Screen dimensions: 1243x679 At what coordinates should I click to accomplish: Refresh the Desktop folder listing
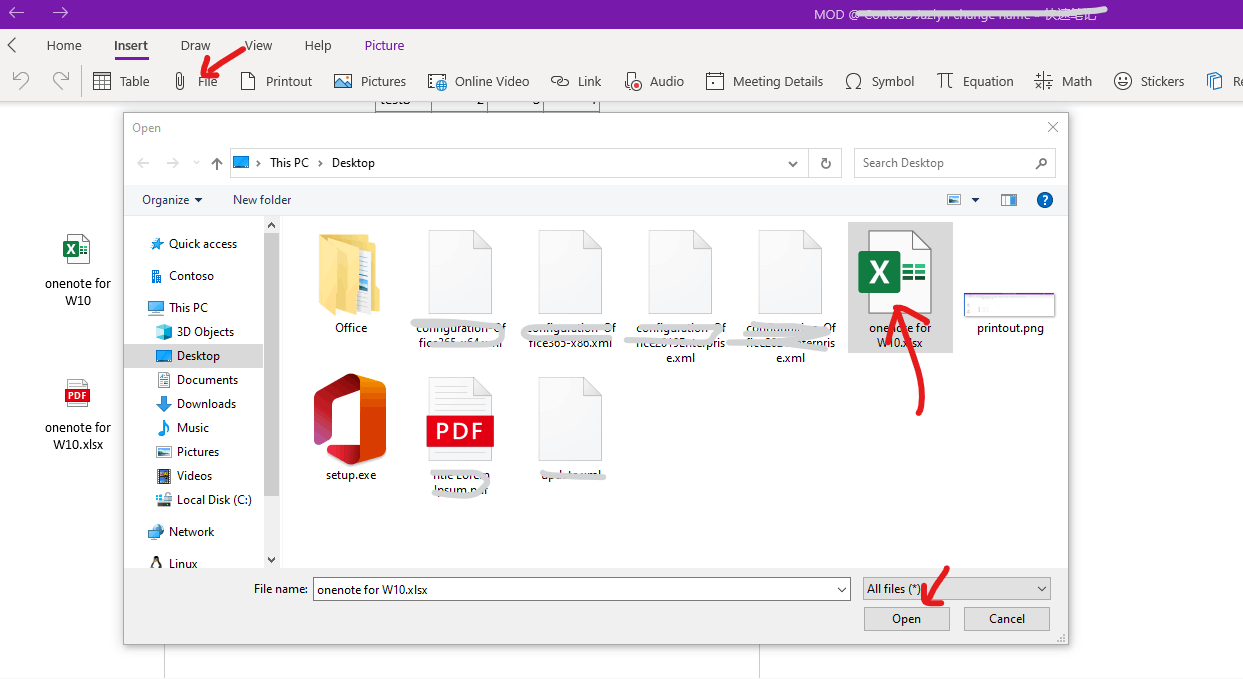(825, 163)
